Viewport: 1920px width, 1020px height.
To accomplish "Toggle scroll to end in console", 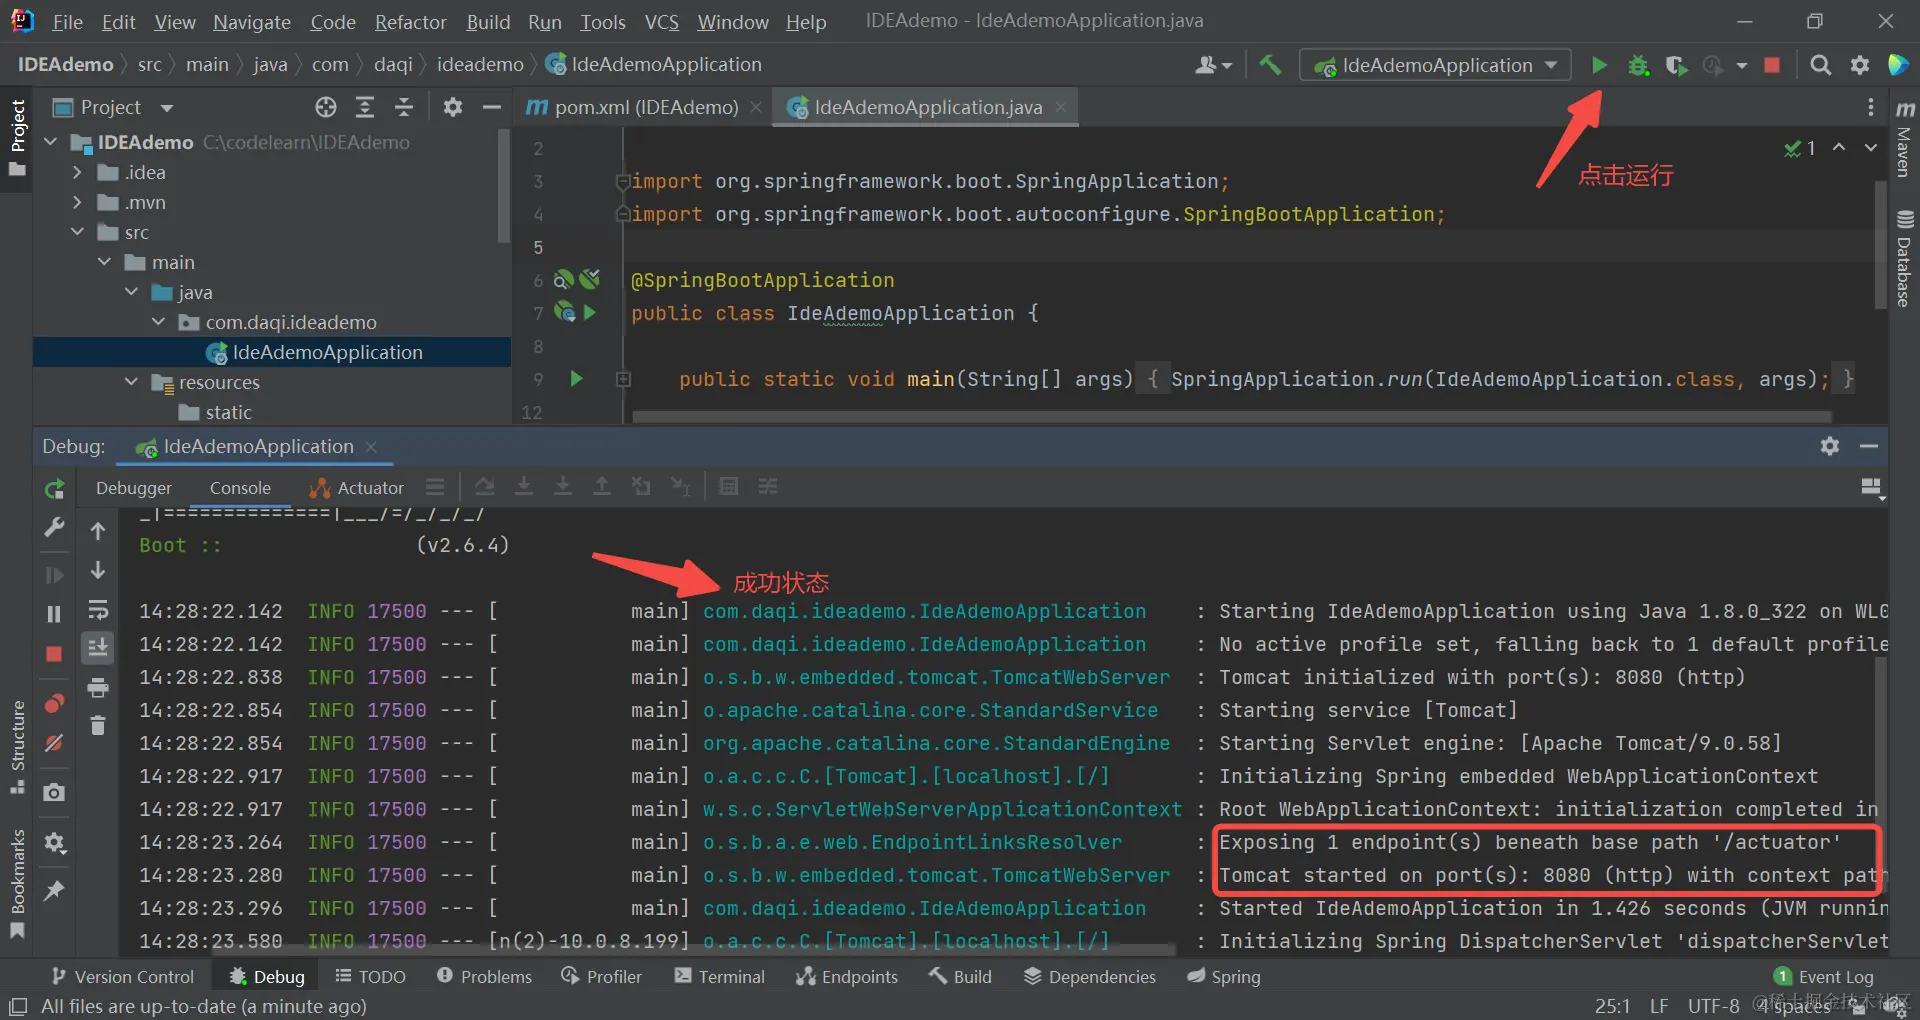I will [98, 648].
